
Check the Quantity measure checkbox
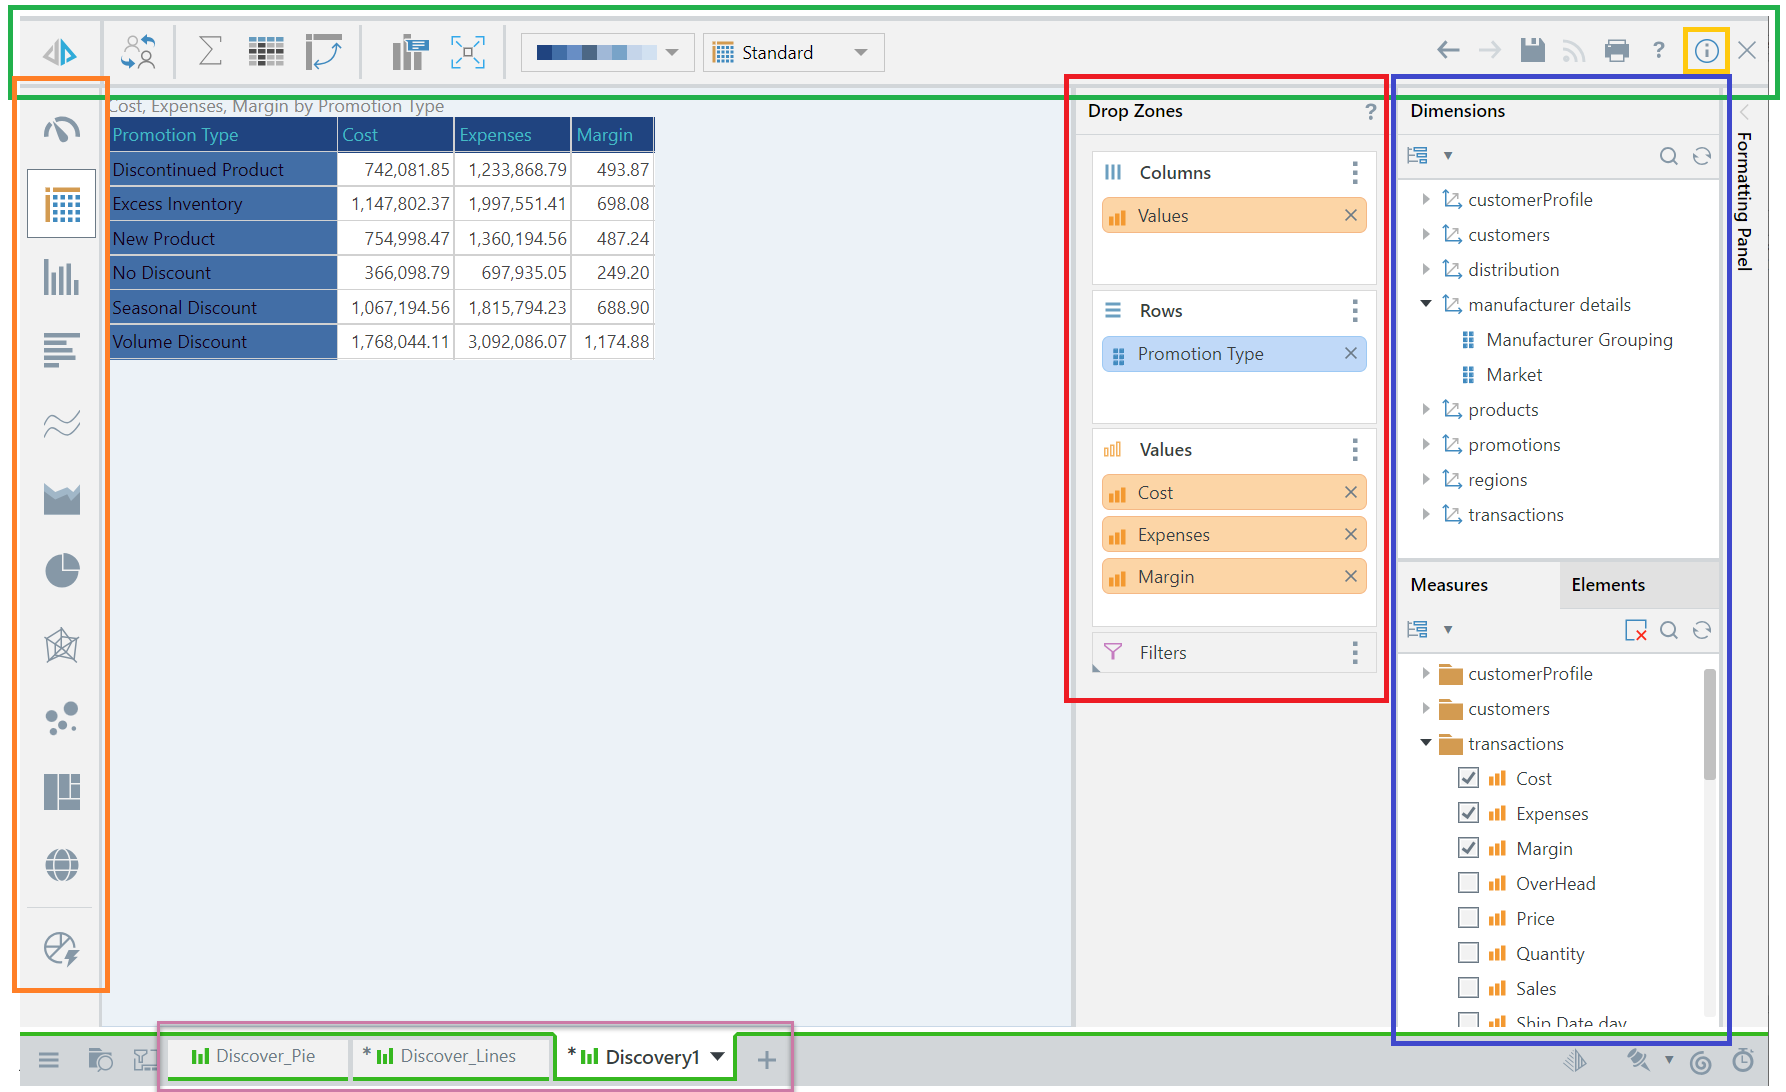coord(1468,953)
